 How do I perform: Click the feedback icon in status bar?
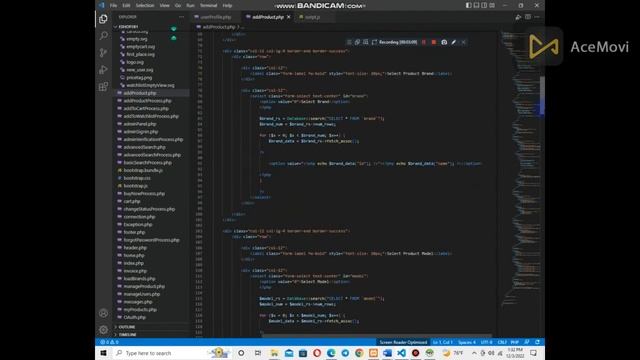click(527, 342)
